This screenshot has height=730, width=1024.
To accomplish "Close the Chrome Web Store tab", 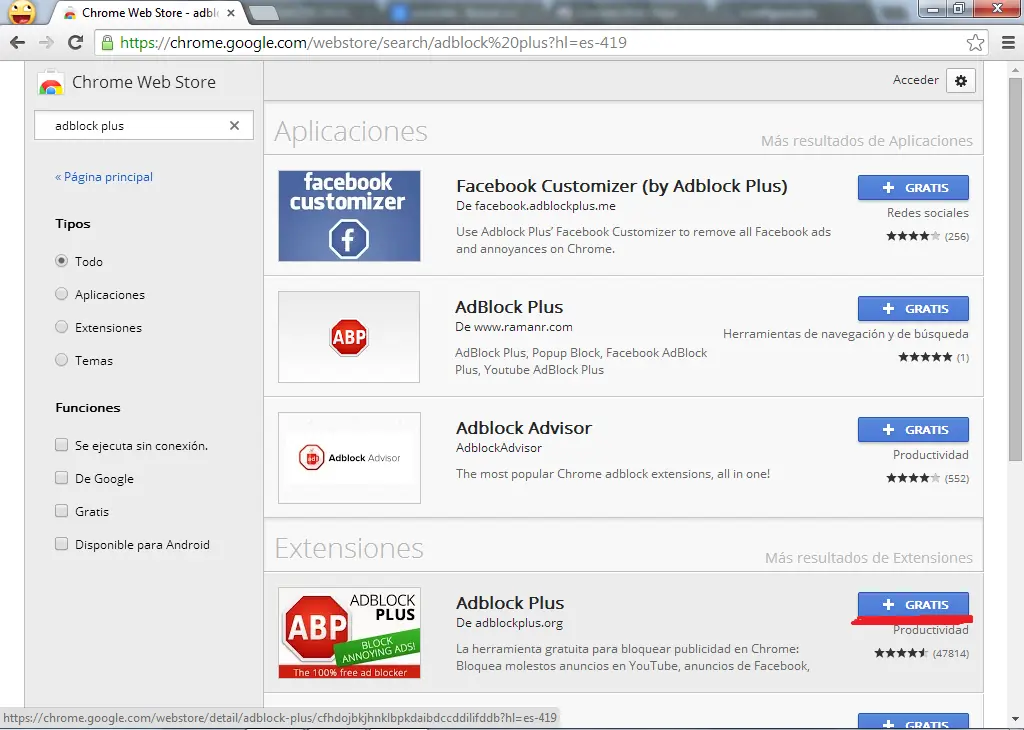I will 231,12.
